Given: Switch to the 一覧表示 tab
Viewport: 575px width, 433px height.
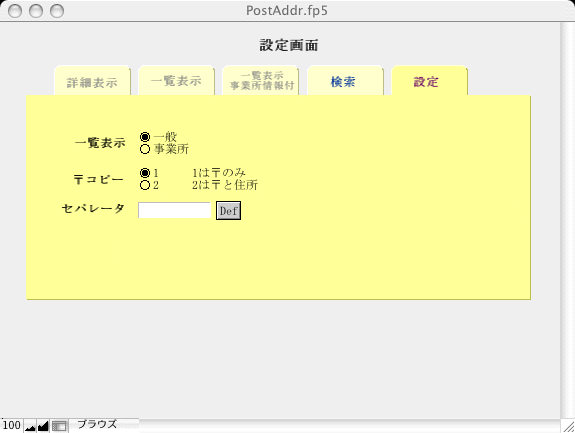Looking at the screenshot, I should tap(176, 80).
